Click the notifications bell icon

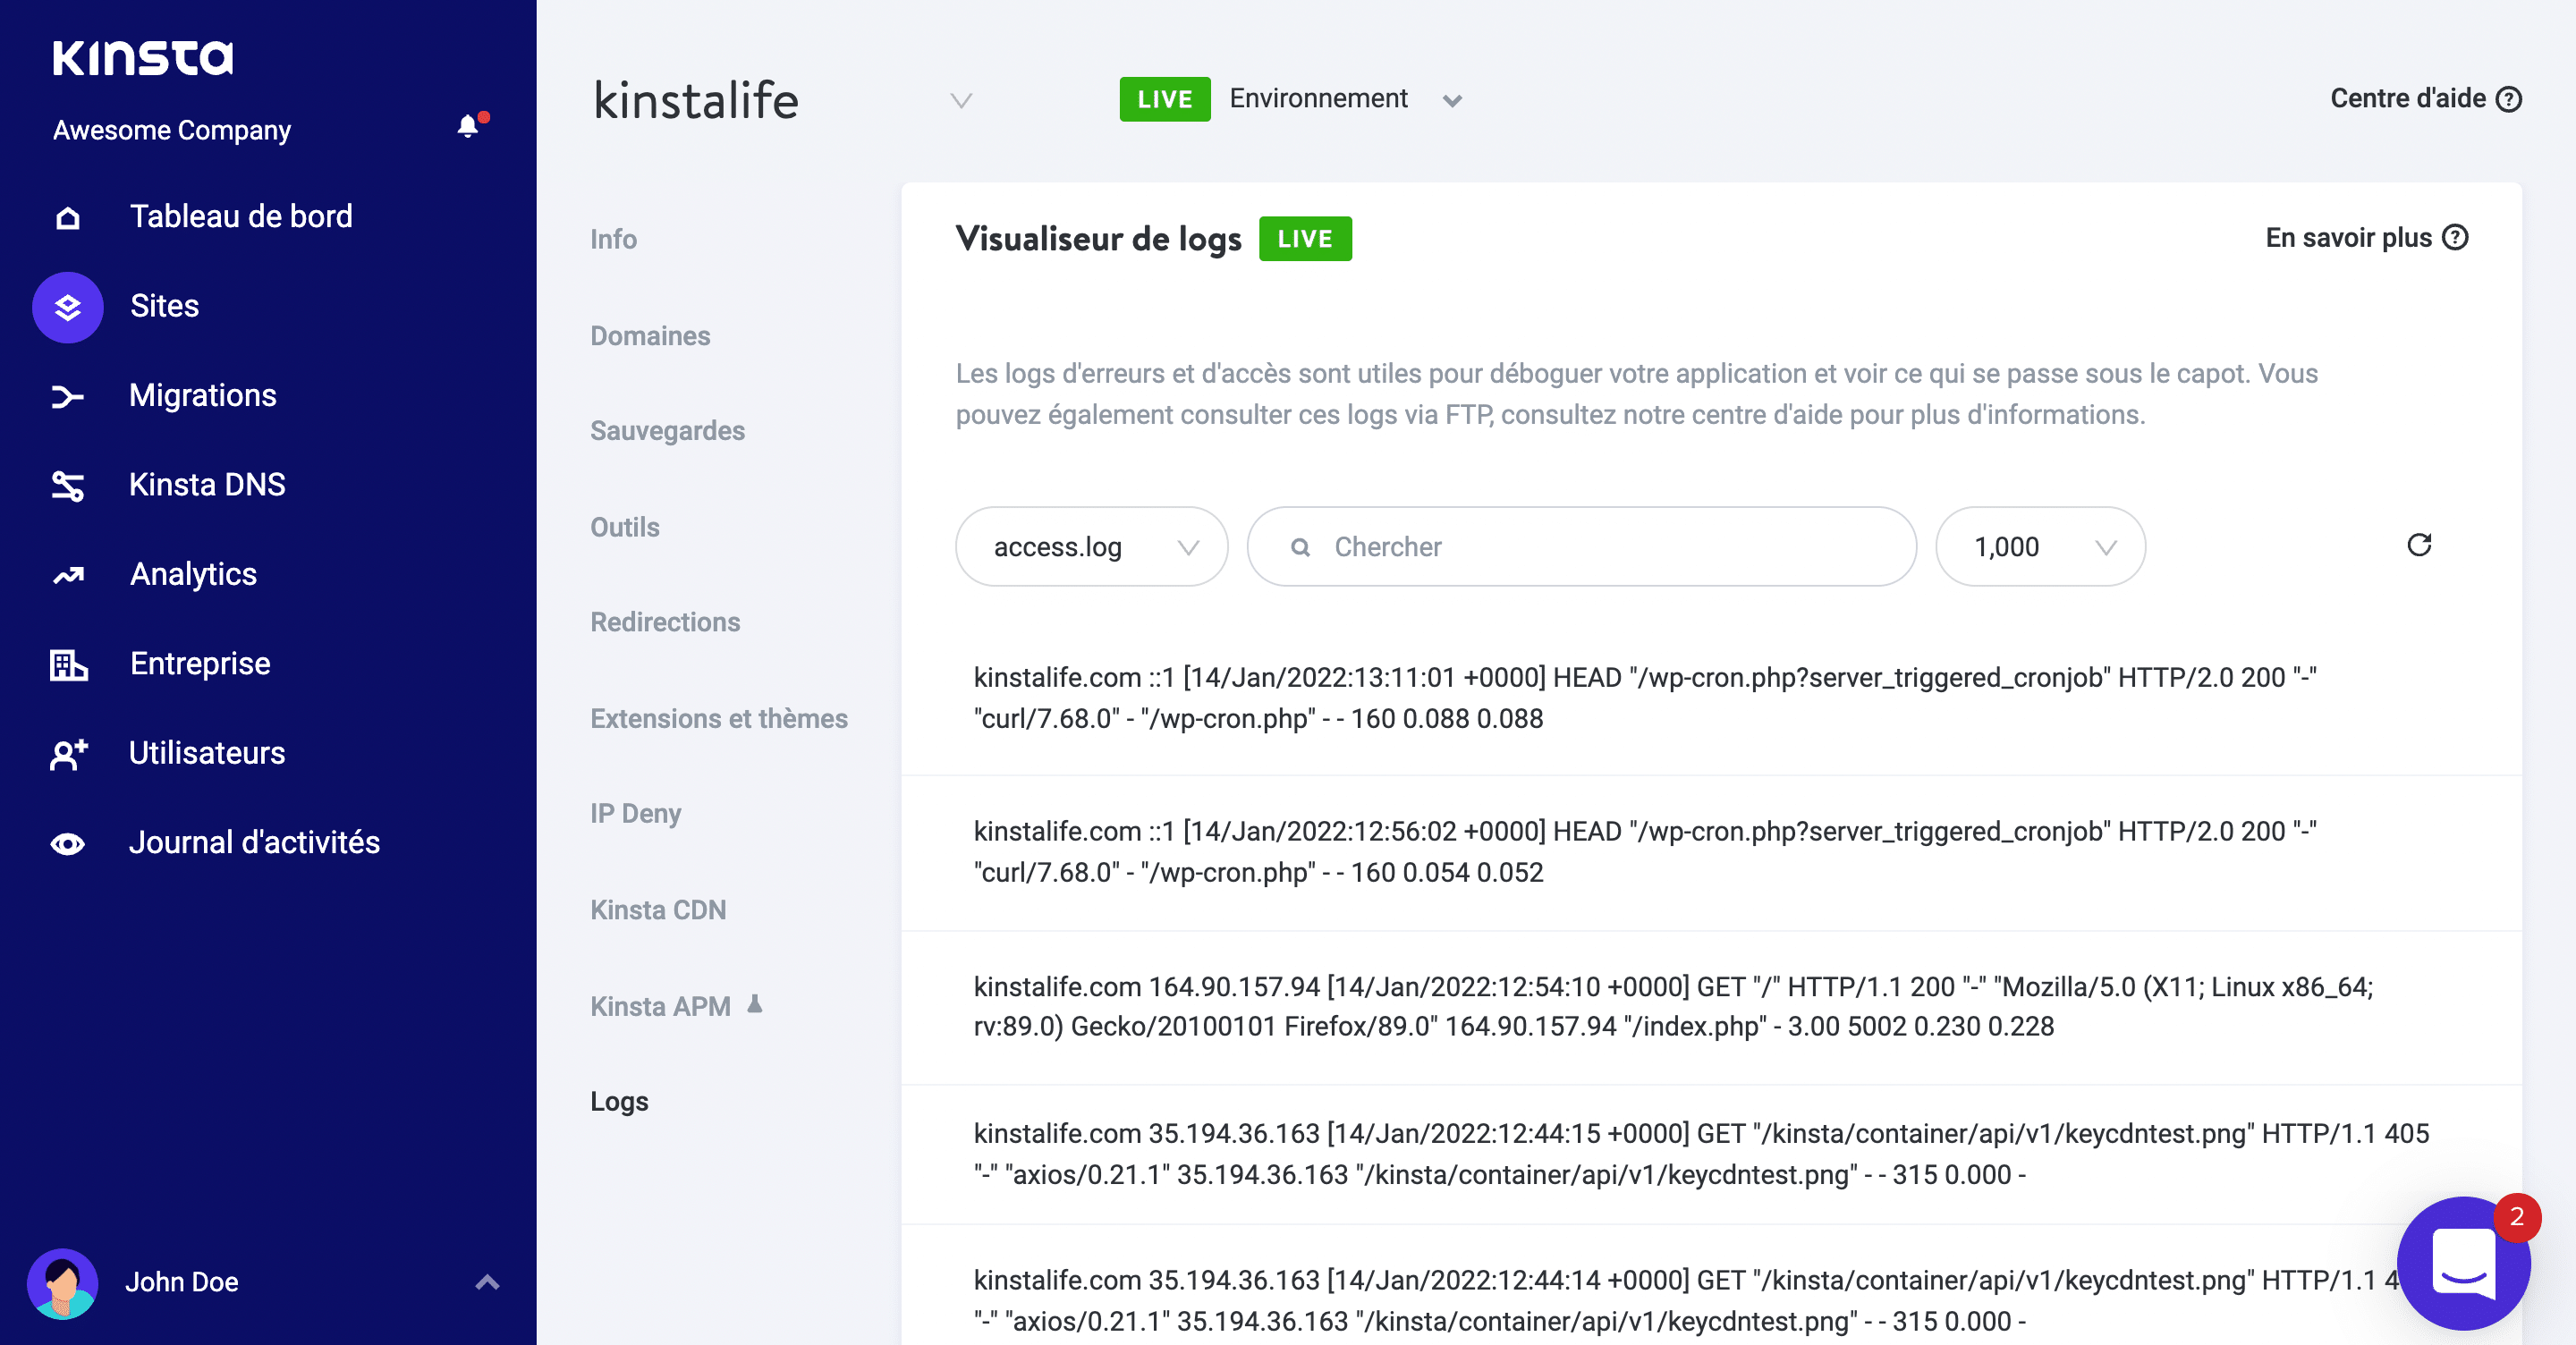coord(467,126)
